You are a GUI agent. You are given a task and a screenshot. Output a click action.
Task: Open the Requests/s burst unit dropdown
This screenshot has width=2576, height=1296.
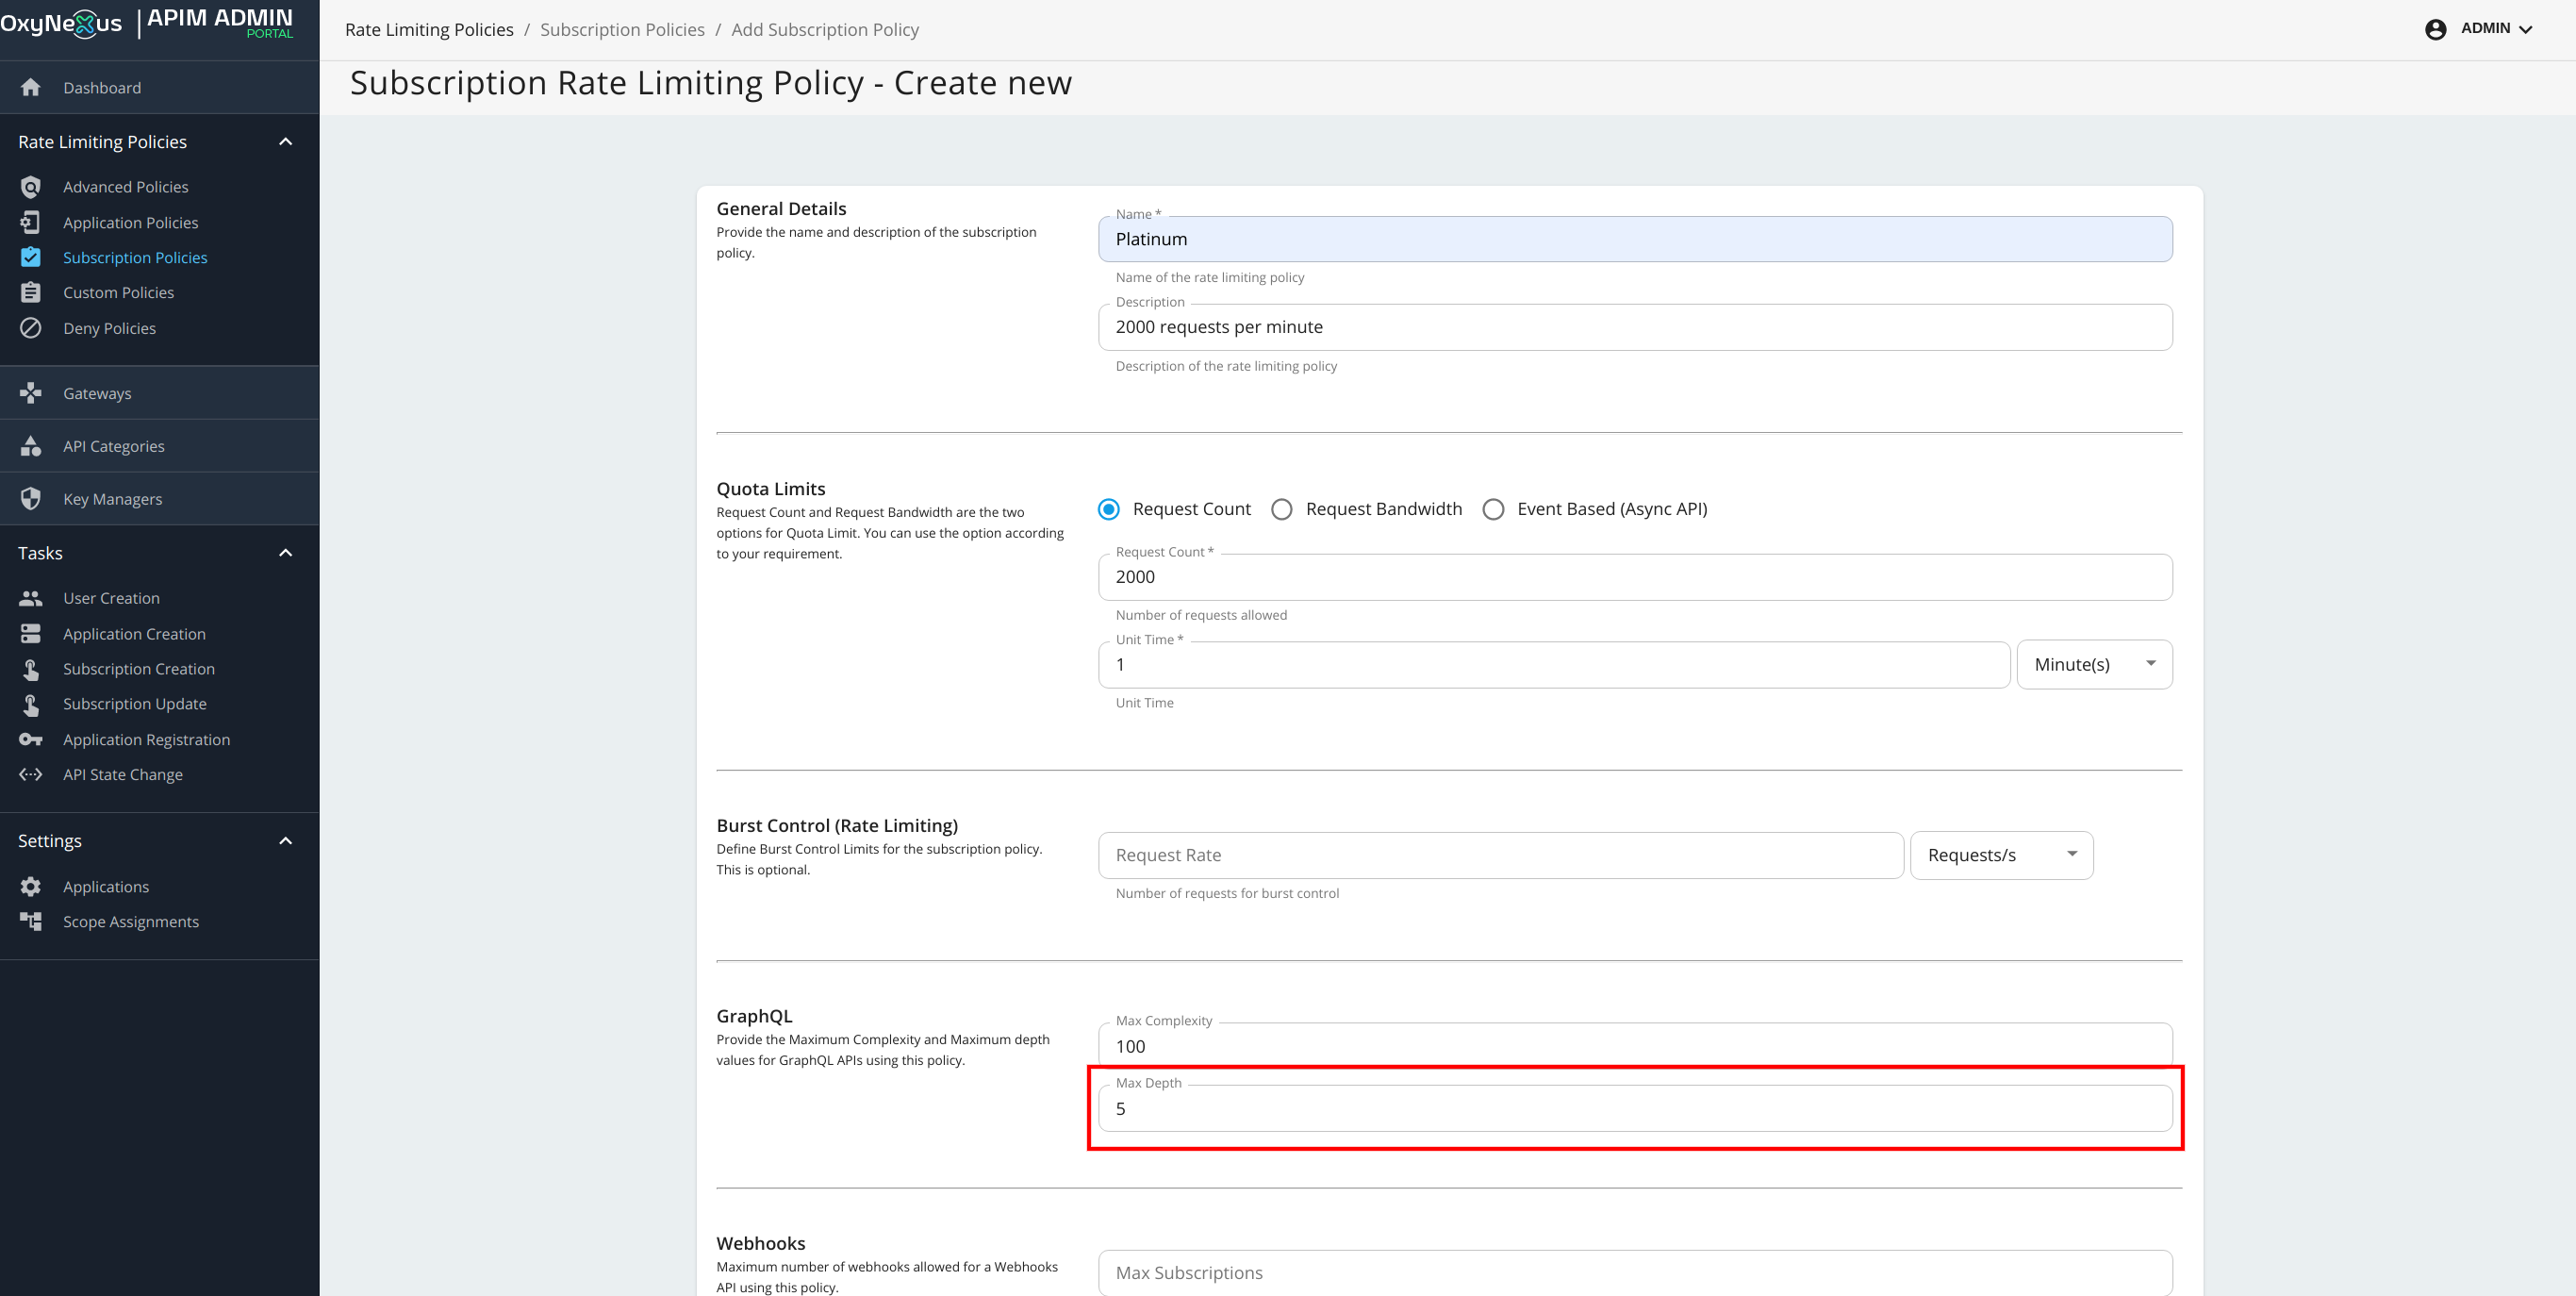(x=2001, y=856)
